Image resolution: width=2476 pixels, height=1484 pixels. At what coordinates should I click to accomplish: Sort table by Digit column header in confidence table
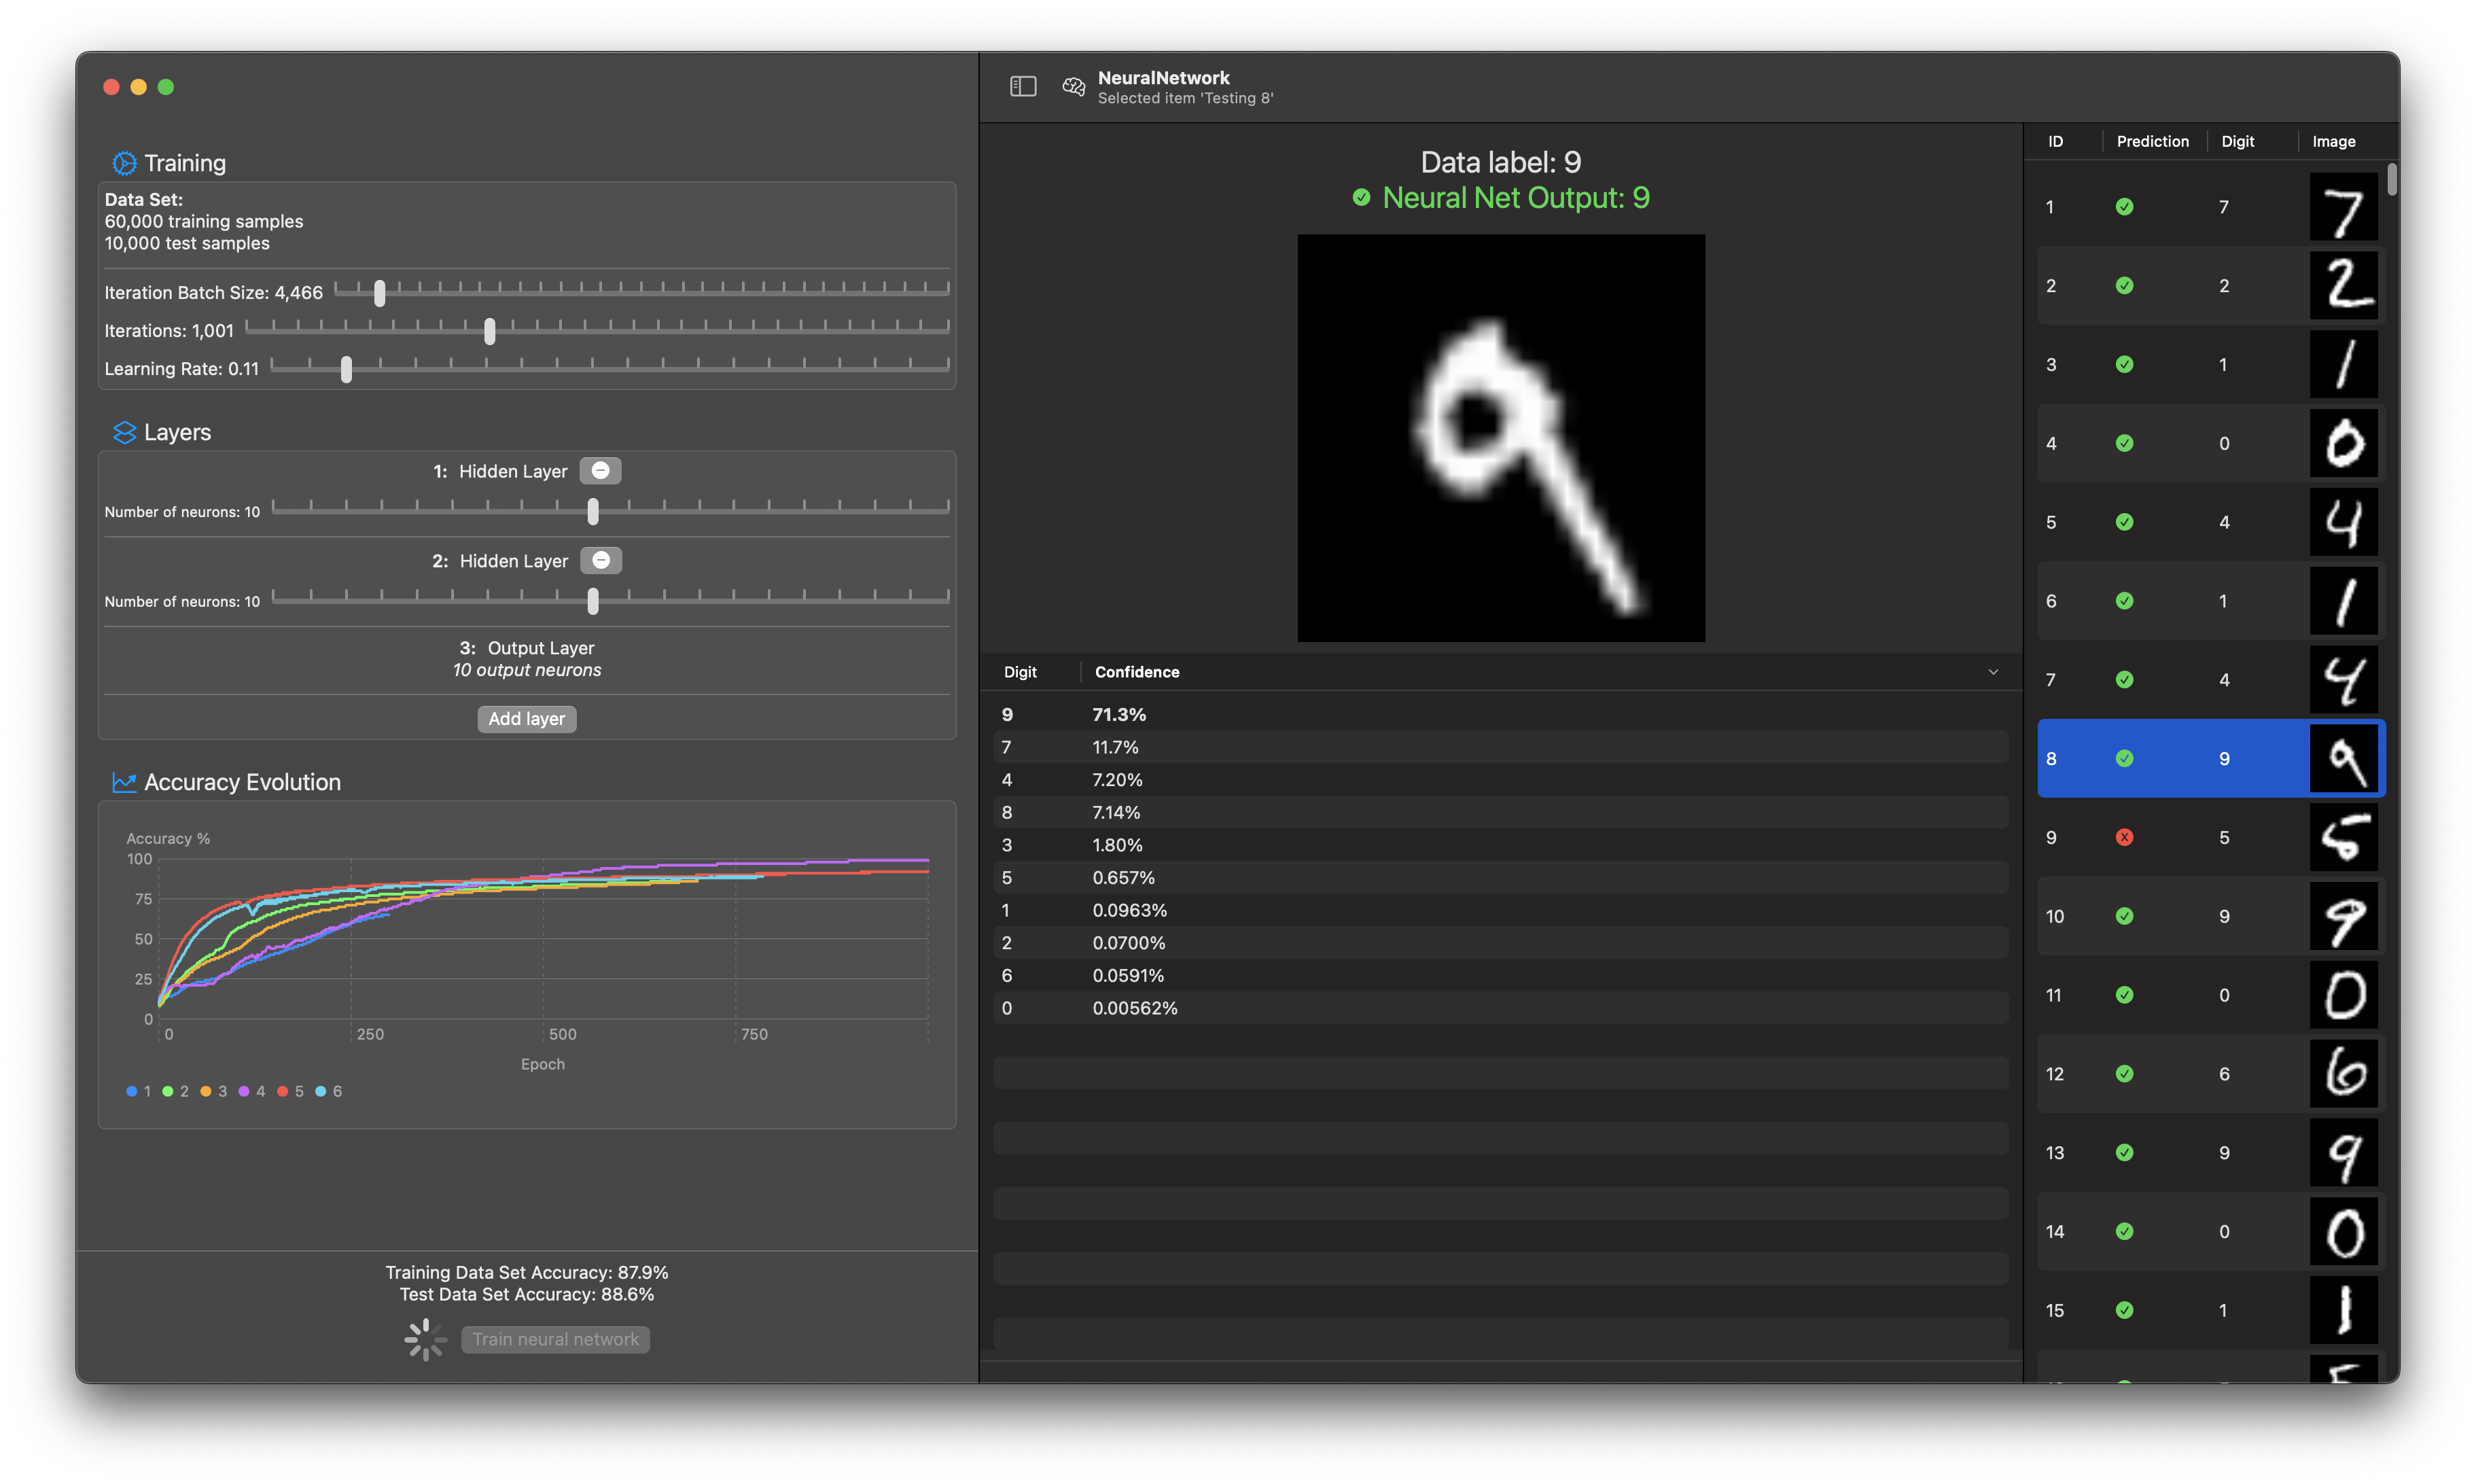[1020, 672]
